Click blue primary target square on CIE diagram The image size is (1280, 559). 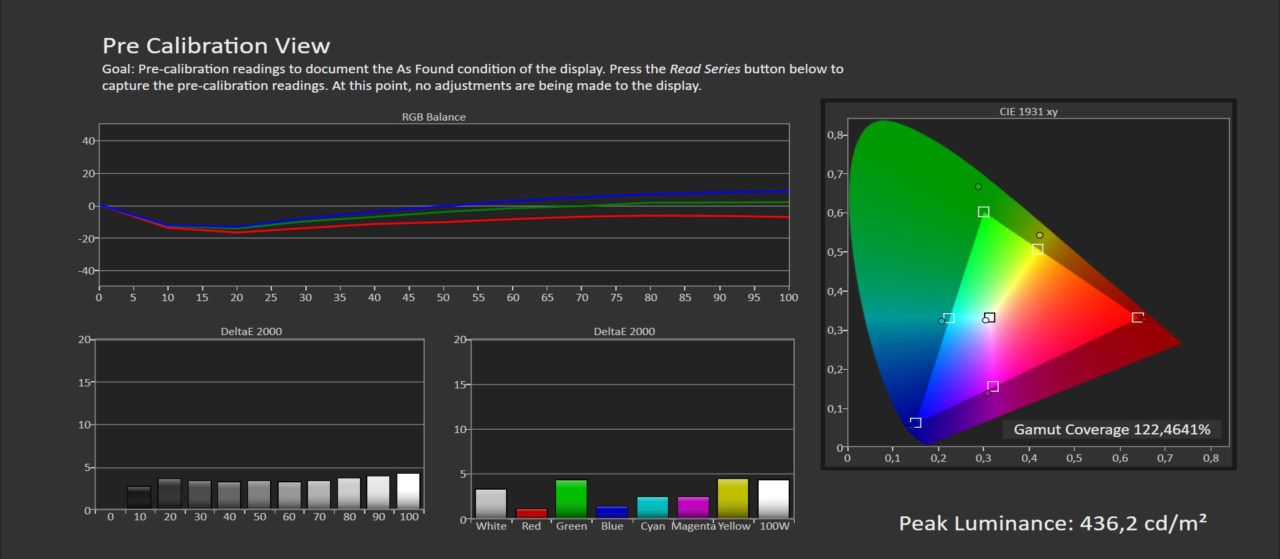915,423
